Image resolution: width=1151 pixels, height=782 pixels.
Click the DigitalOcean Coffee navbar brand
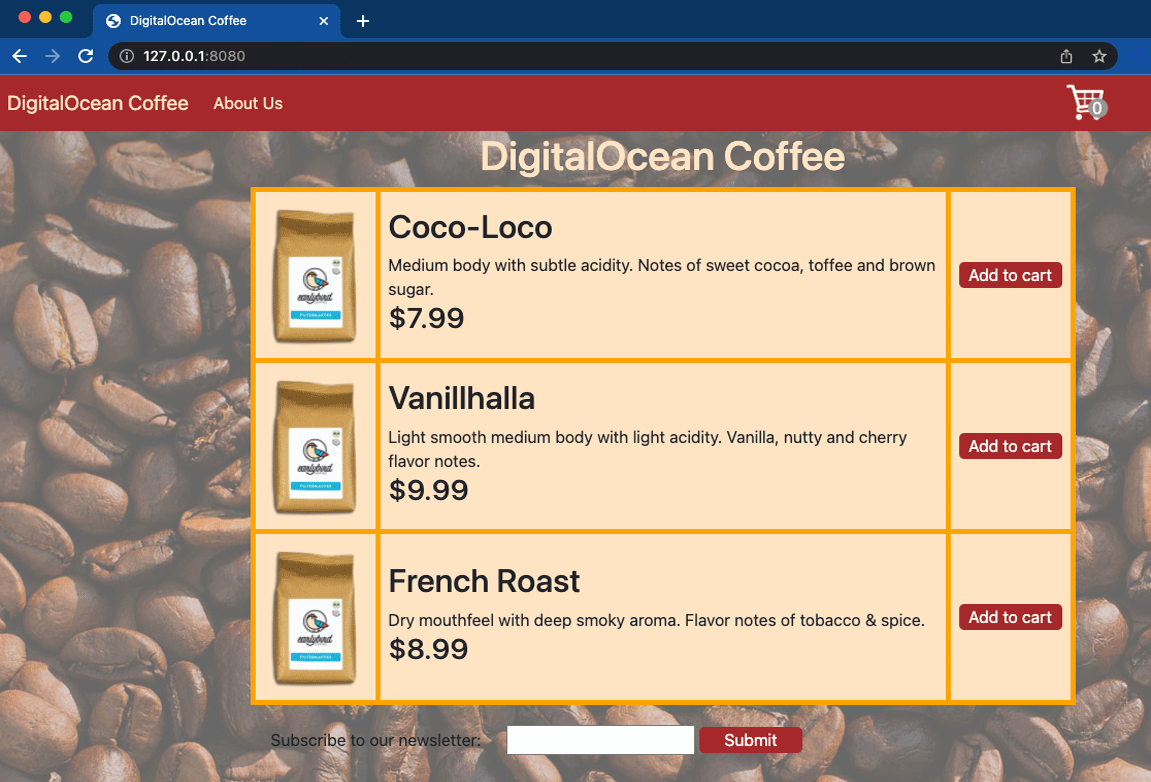98,103
